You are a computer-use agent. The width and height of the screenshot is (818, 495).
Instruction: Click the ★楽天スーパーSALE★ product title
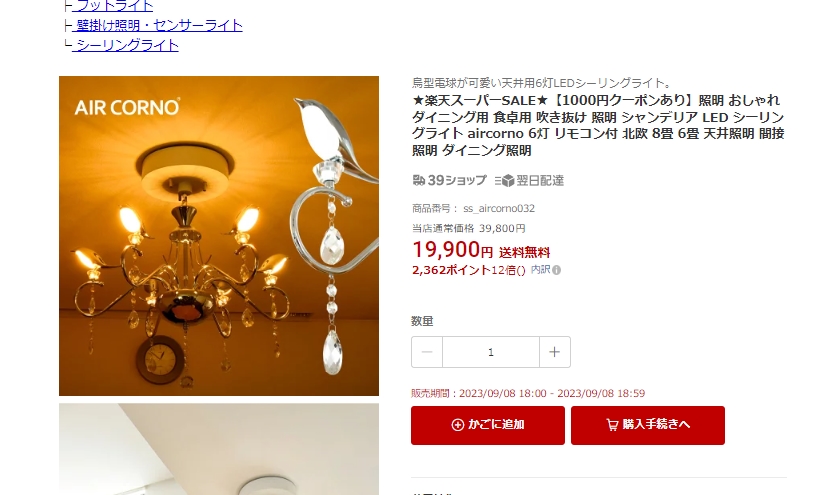(x=598, y=125)
